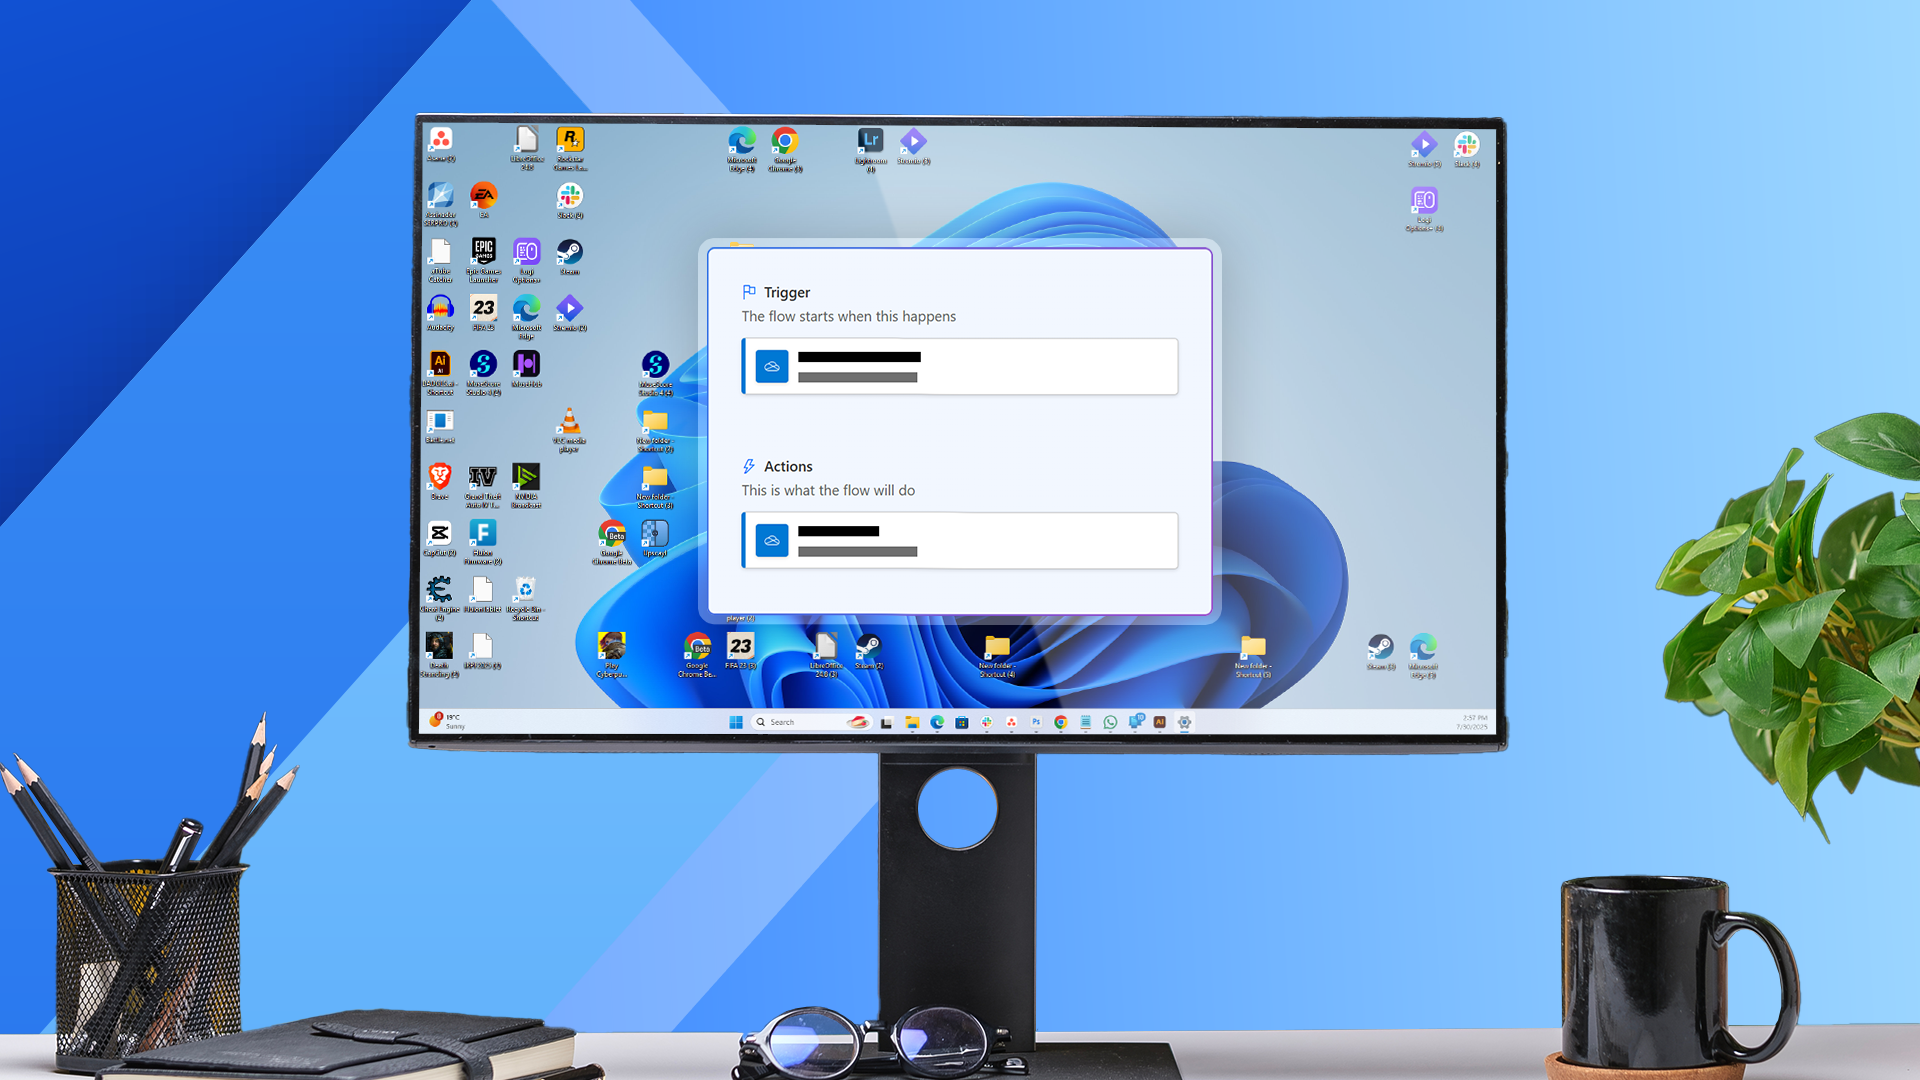Select the Actions step card

click(958, 540)
